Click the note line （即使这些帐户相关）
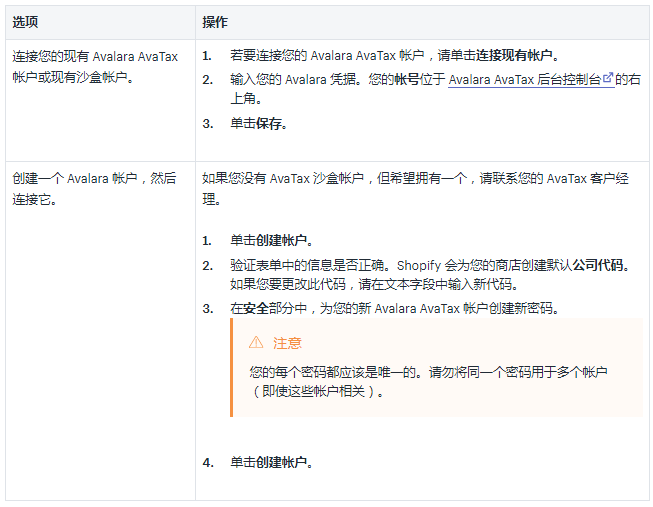The image size is (653, 507). click(317, 391)
